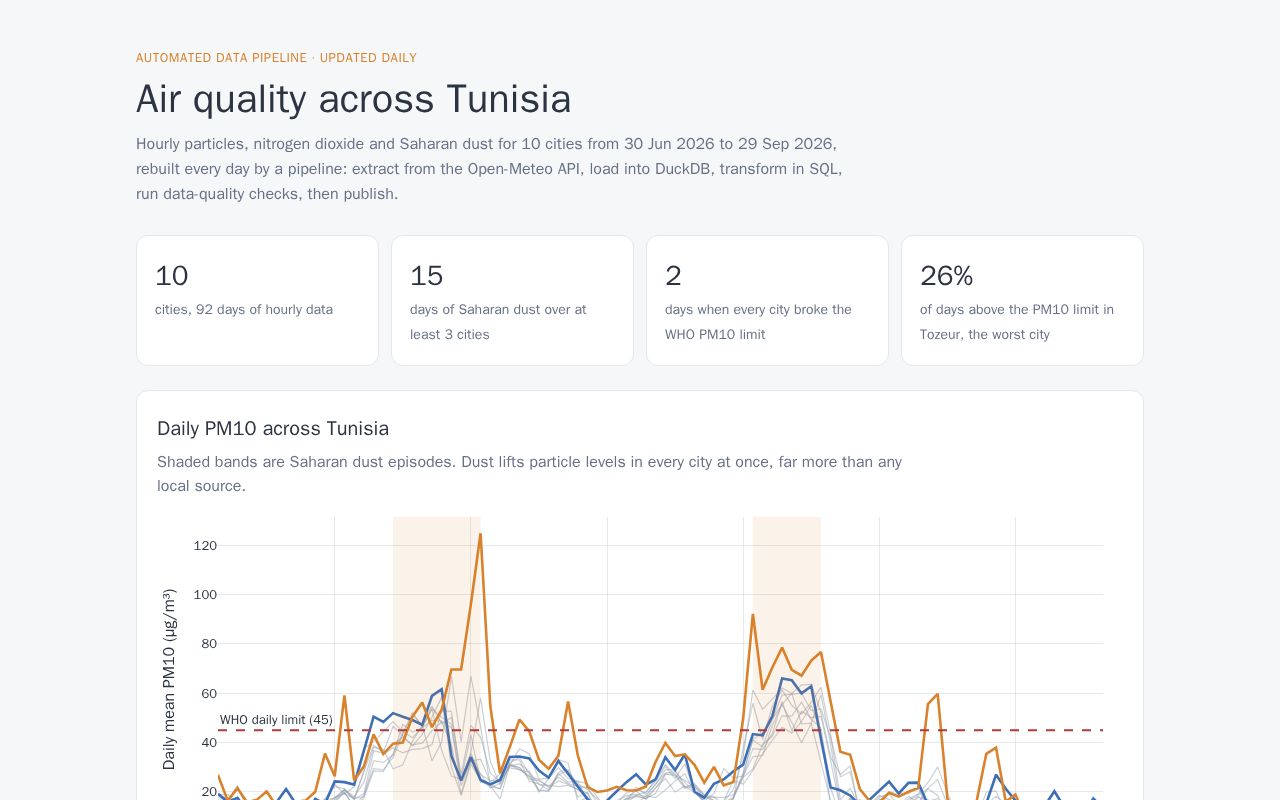Click the intro paragraph about the Open-Meteo pipeline
Image resolution: width=1280 pixels, height=800 pixels.
tap(489, 169)
